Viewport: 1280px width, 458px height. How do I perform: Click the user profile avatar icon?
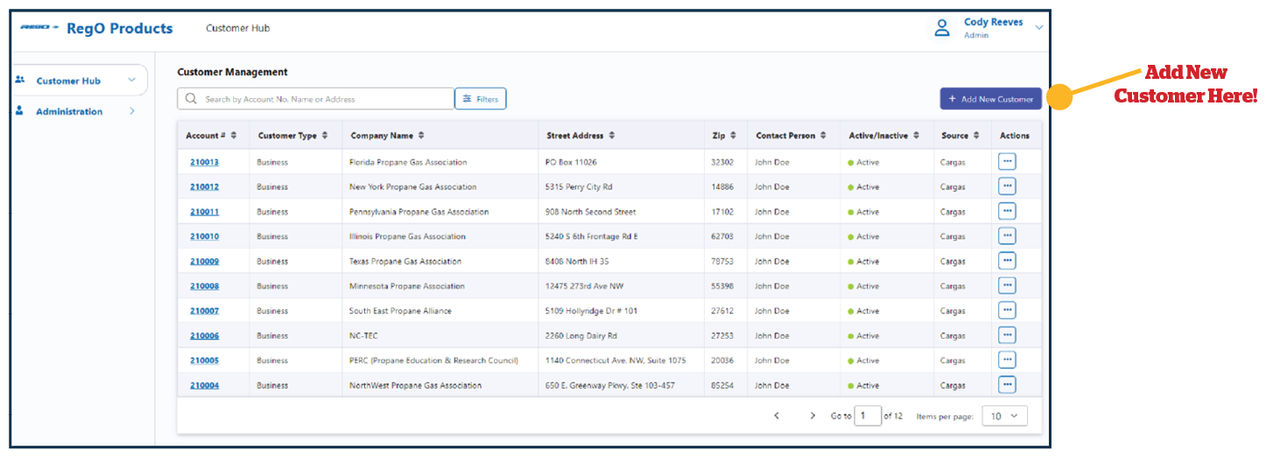point(941,28)
